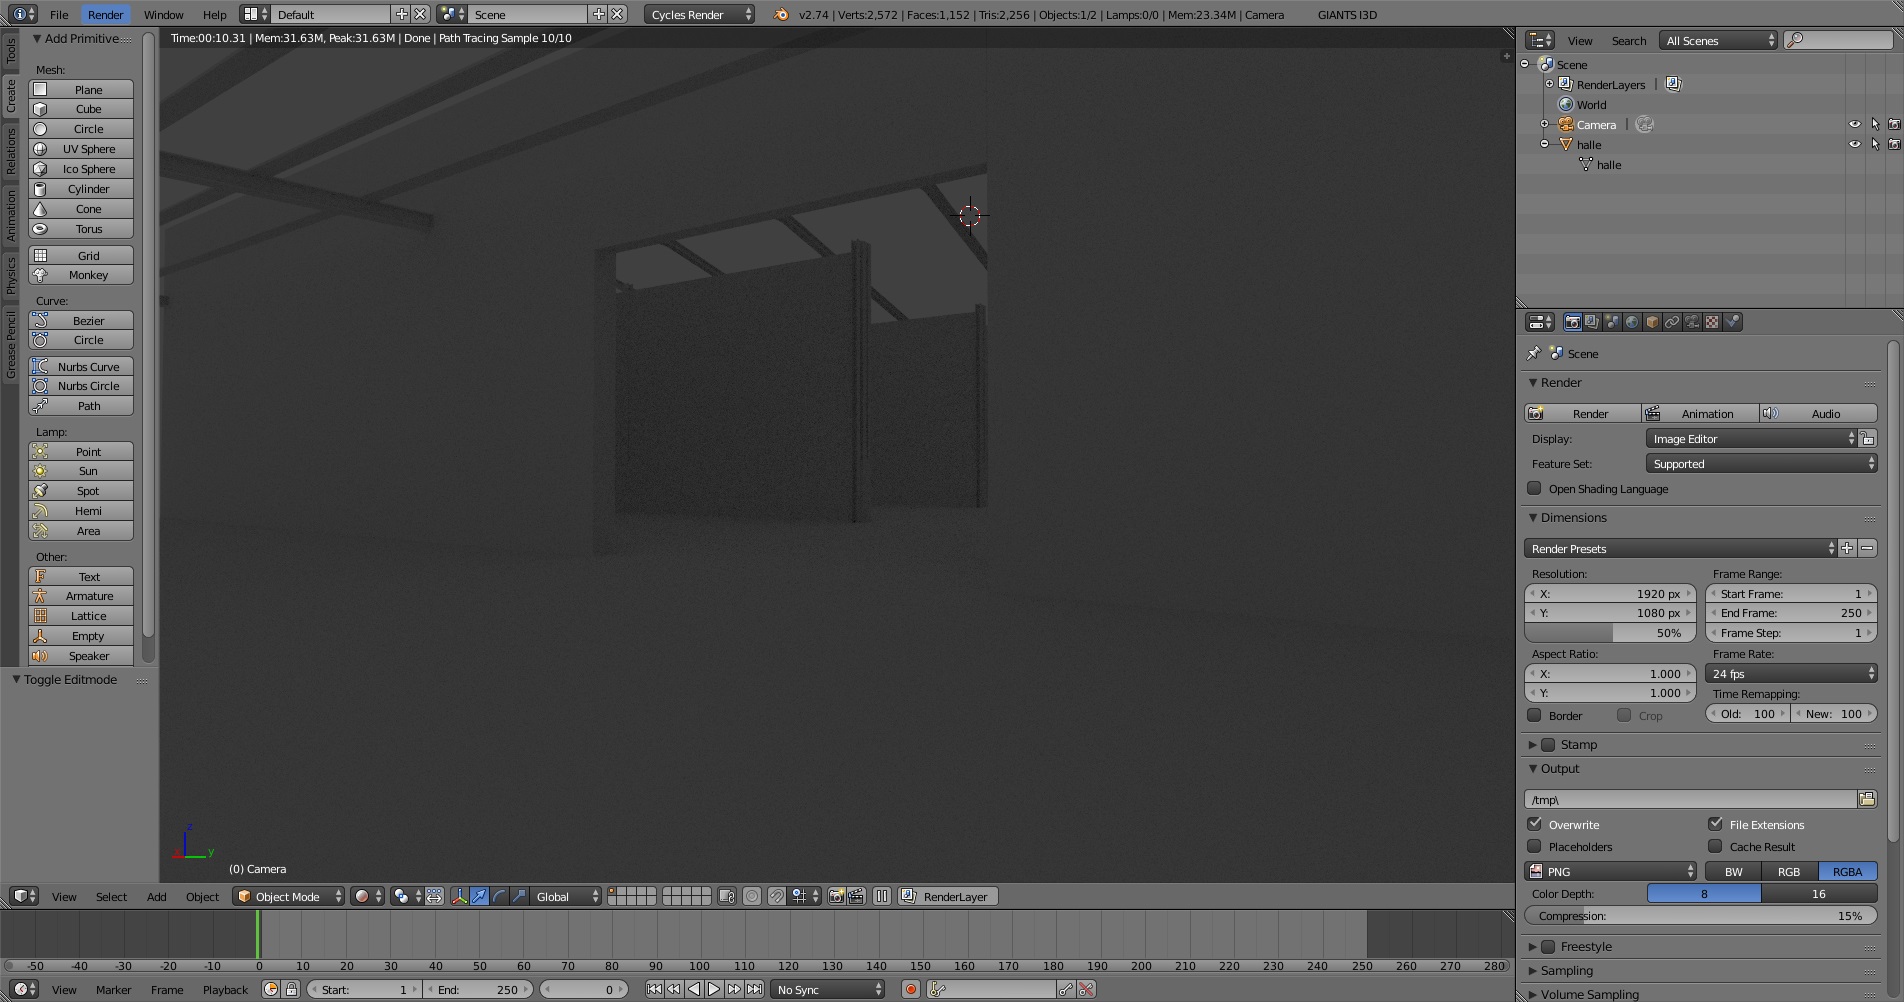Open the Texture properties tab (checker icon)
This screenshot has height=1002, width=1904.
pyautogui.click(x=1712, y=322)
